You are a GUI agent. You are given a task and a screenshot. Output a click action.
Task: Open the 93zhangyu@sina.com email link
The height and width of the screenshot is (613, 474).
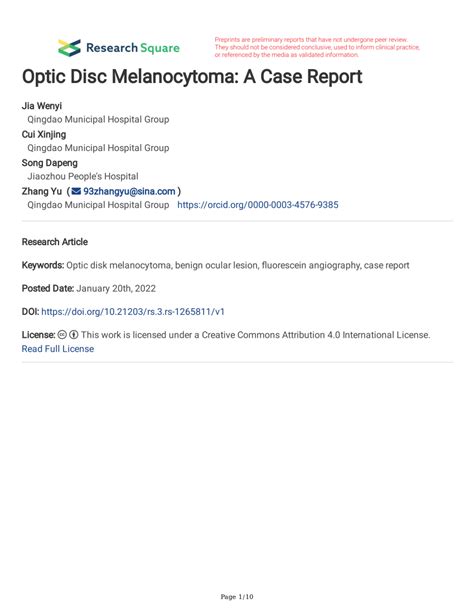(129, 191)
